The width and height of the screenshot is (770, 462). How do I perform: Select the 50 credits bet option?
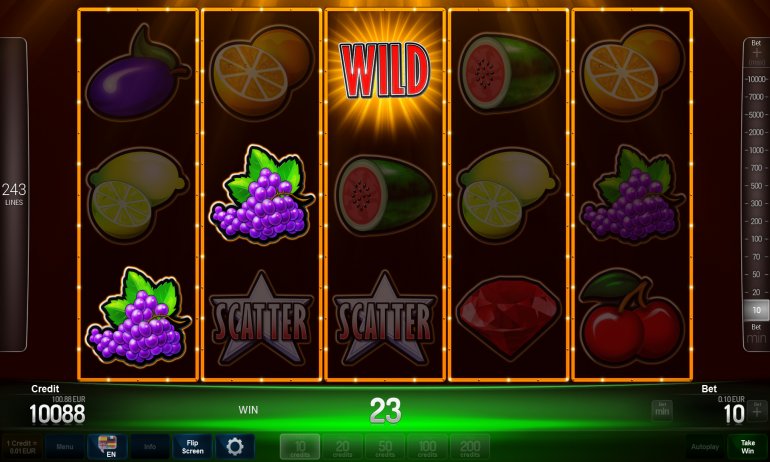click(x=385, y=447)
